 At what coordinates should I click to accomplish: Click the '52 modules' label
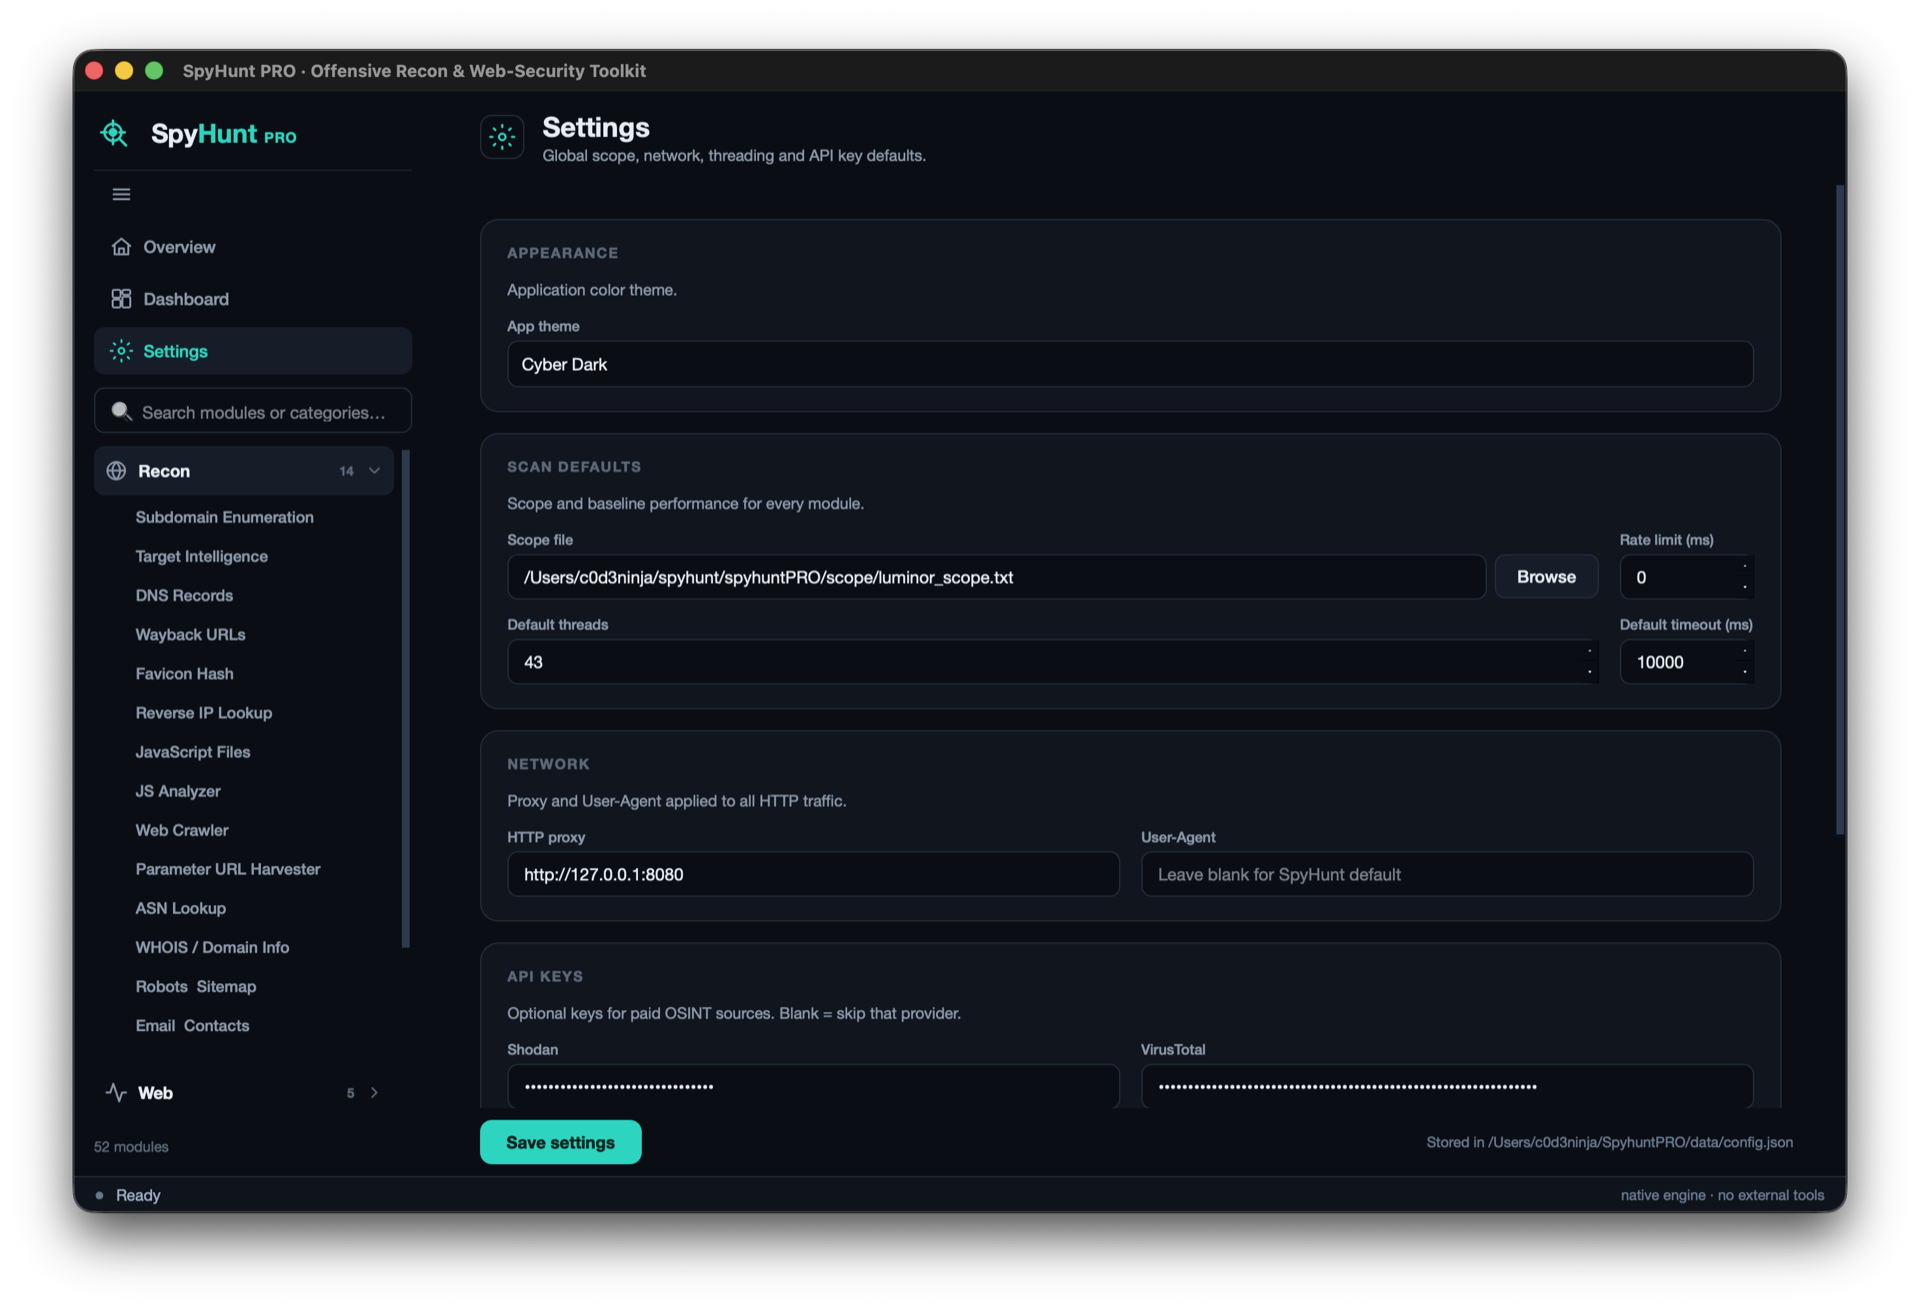[131, 1146]
